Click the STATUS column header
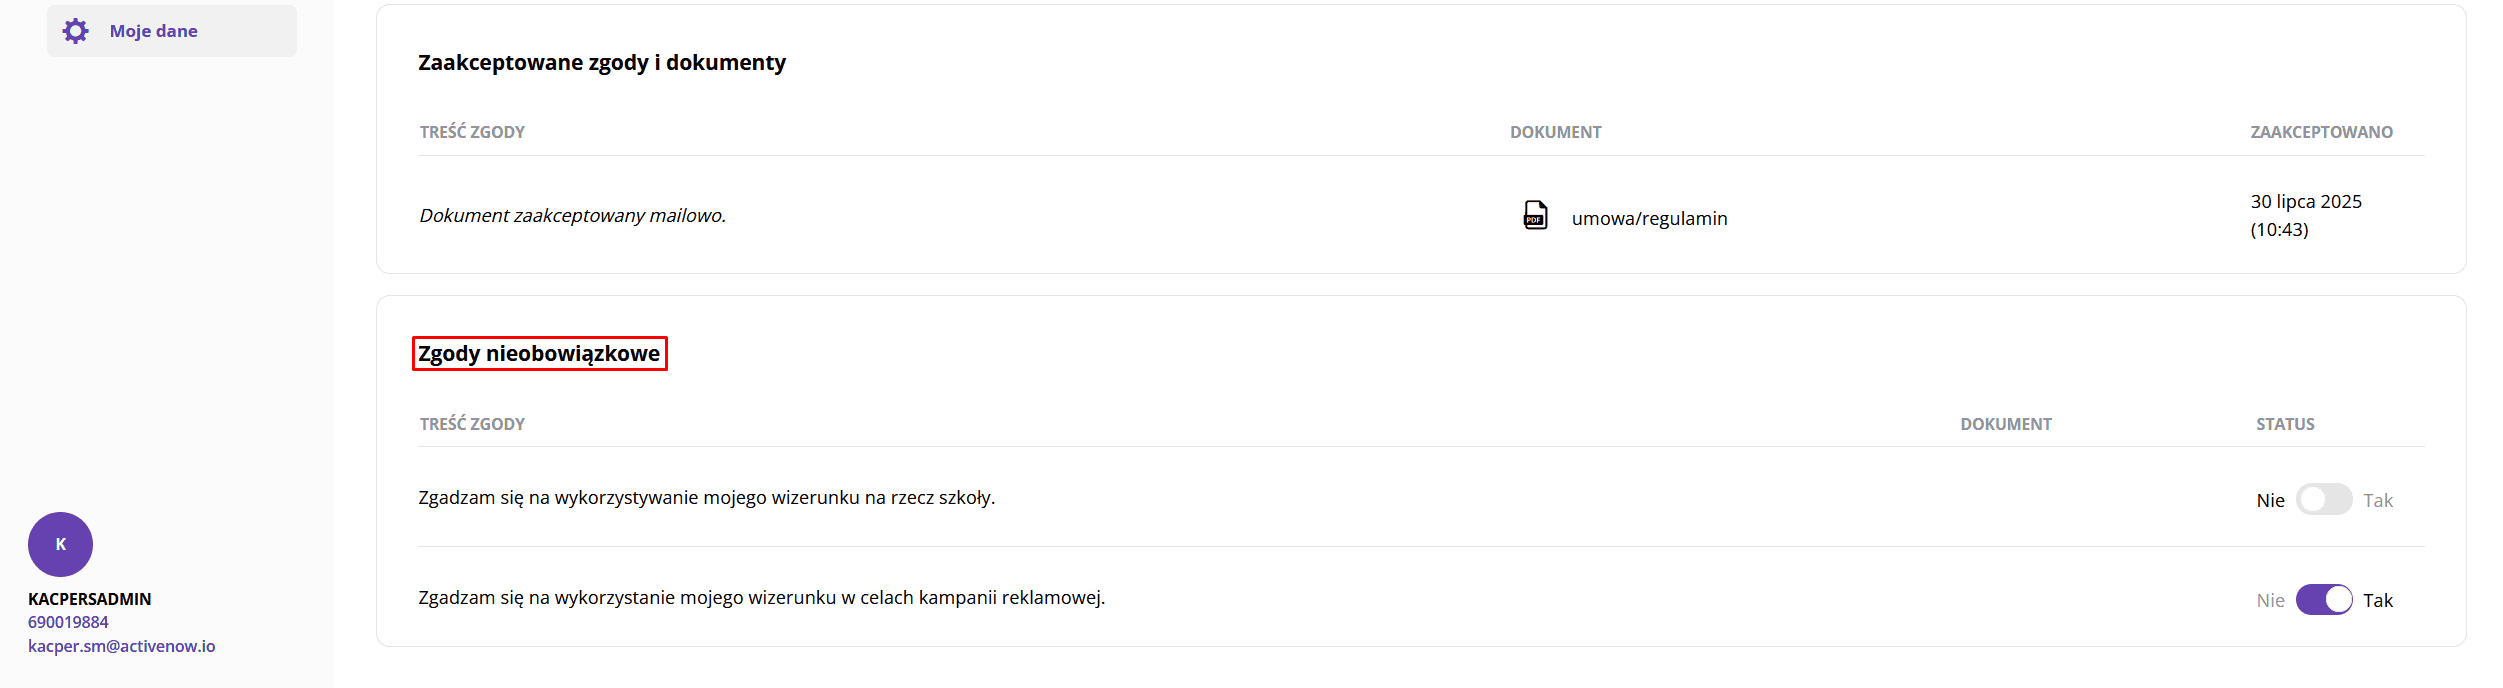The image size is (2503, 688). point(2285,424)
